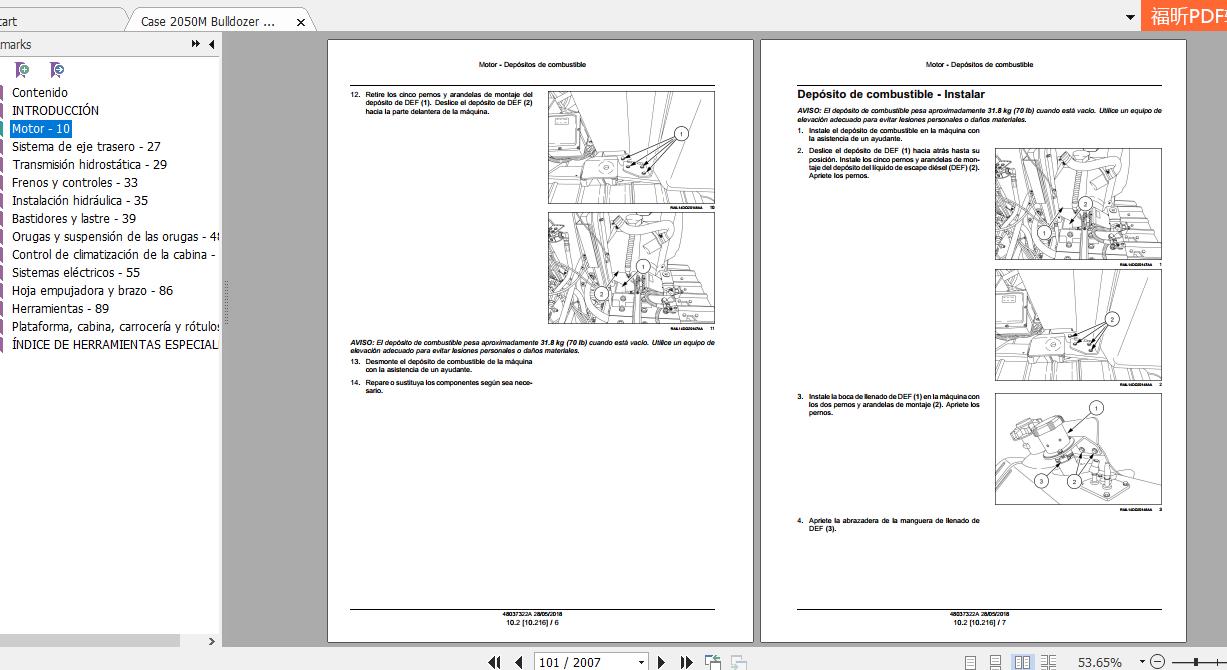This screenshot has height=670, width=1227.
Task: Open the page number dropdown
Action: pyautogui.click(x=641, y=662)
